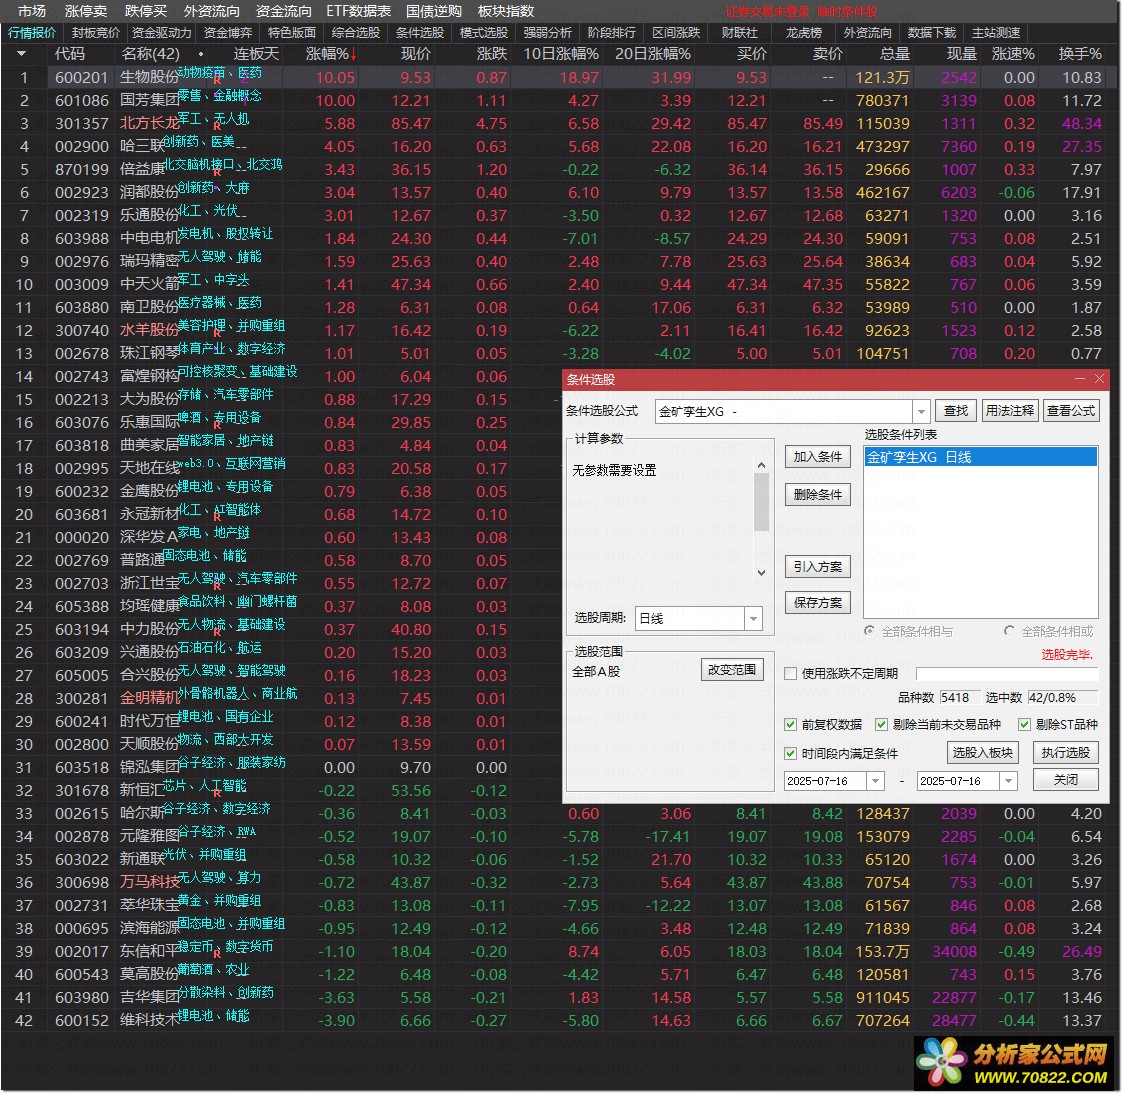Select 金矿孪生XG 日线 in condition list
Screen dimensions: 1124x1094
pos(981,457)
